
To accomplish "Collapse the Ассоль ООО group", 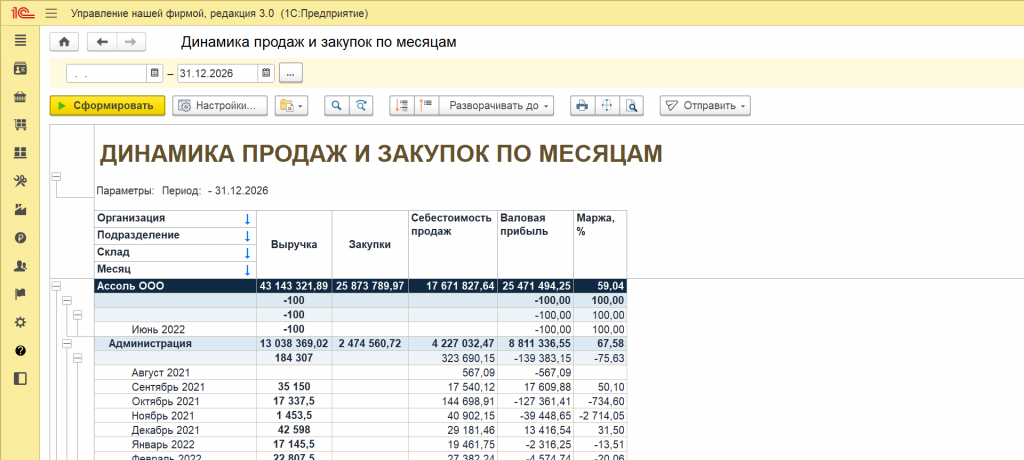I will pyautogui.click(x=57, y=286).
